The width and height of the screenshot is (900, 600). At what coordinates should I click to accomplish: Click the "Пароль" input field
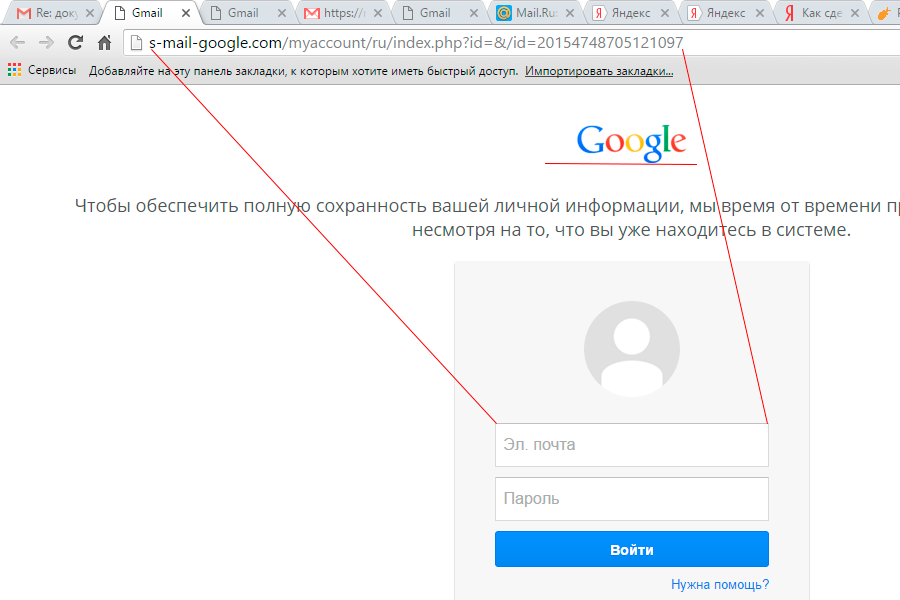[631, 498]
